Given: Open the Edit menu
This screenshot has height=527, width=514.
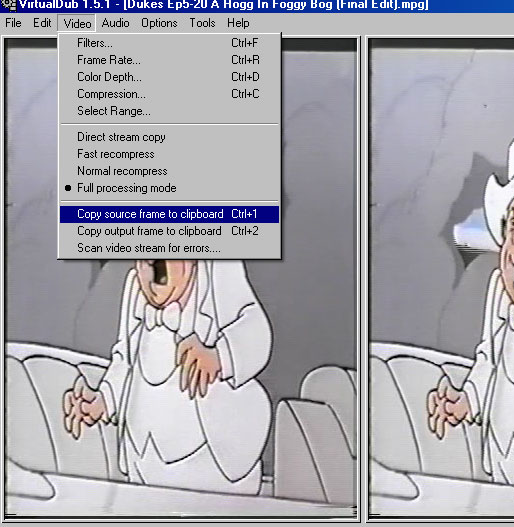Looking at the screenshot, I should tap(42, 23).
